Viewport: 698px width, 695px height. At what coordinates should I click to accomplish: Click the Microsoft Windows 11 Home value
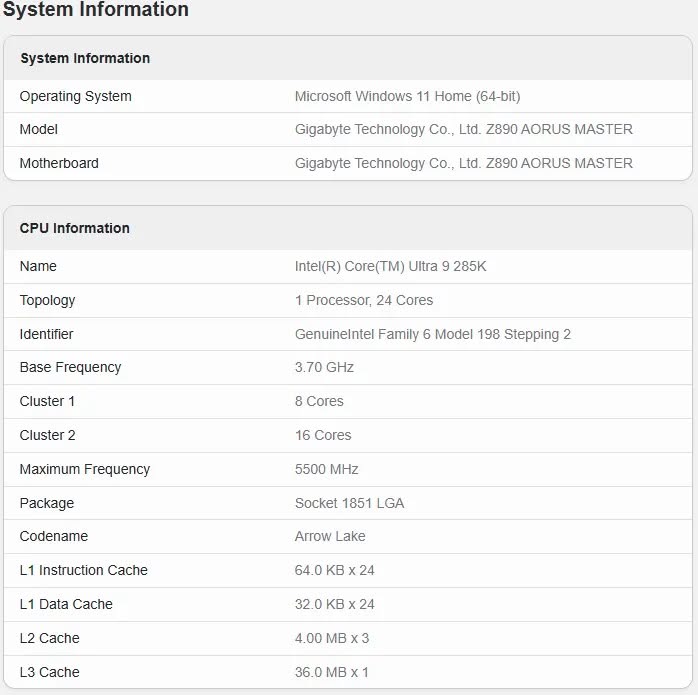pyautogui.click(x=407, y=97)
